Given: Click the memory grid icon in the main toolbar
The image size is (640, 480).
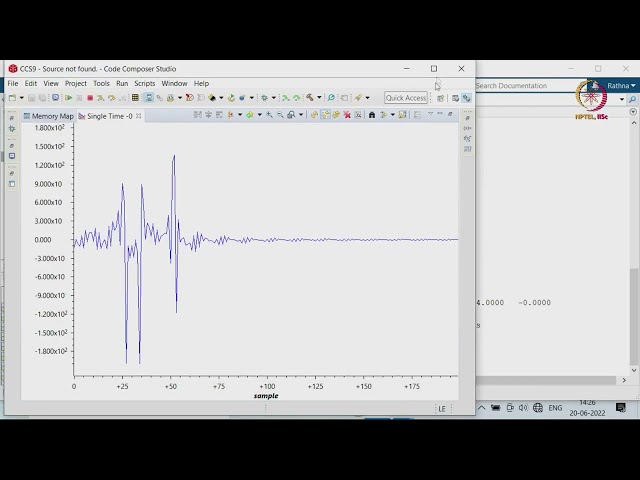Looking at the screenshot, I should click(135, 98).
